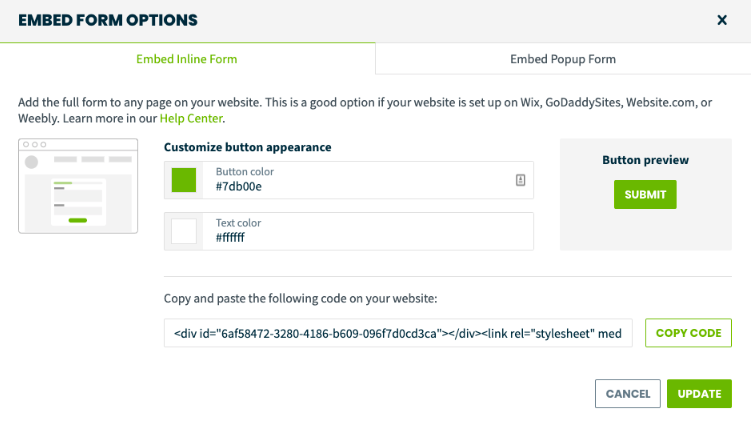Select the embed code text field
This screenshot has width=751, height=426.
point(398,333)
